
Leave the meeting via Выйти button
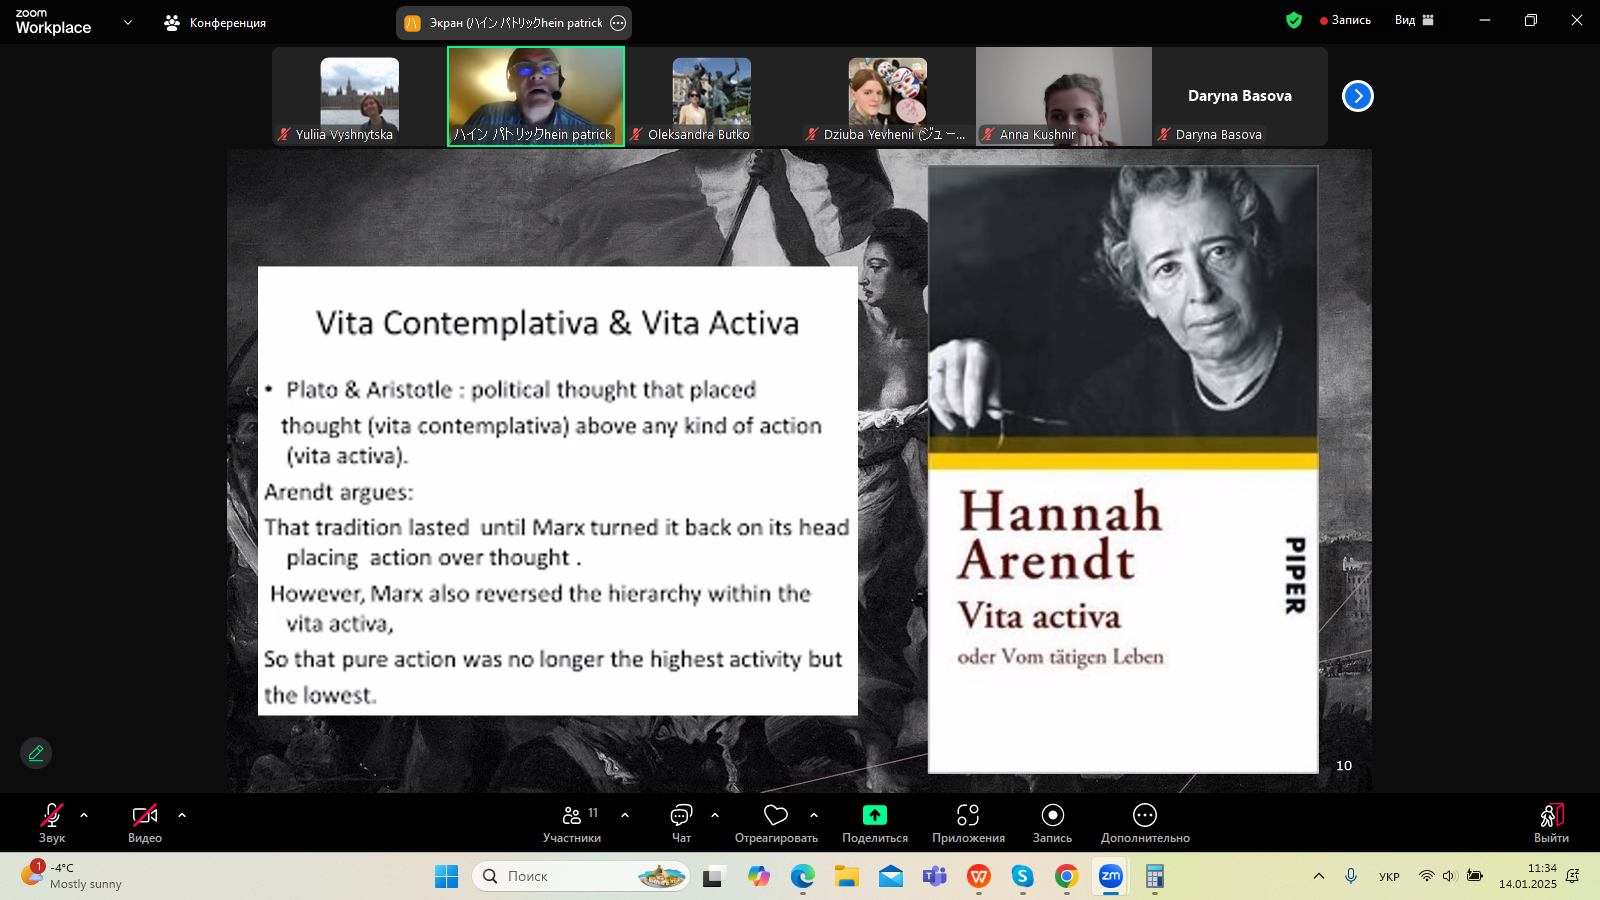1551,823
